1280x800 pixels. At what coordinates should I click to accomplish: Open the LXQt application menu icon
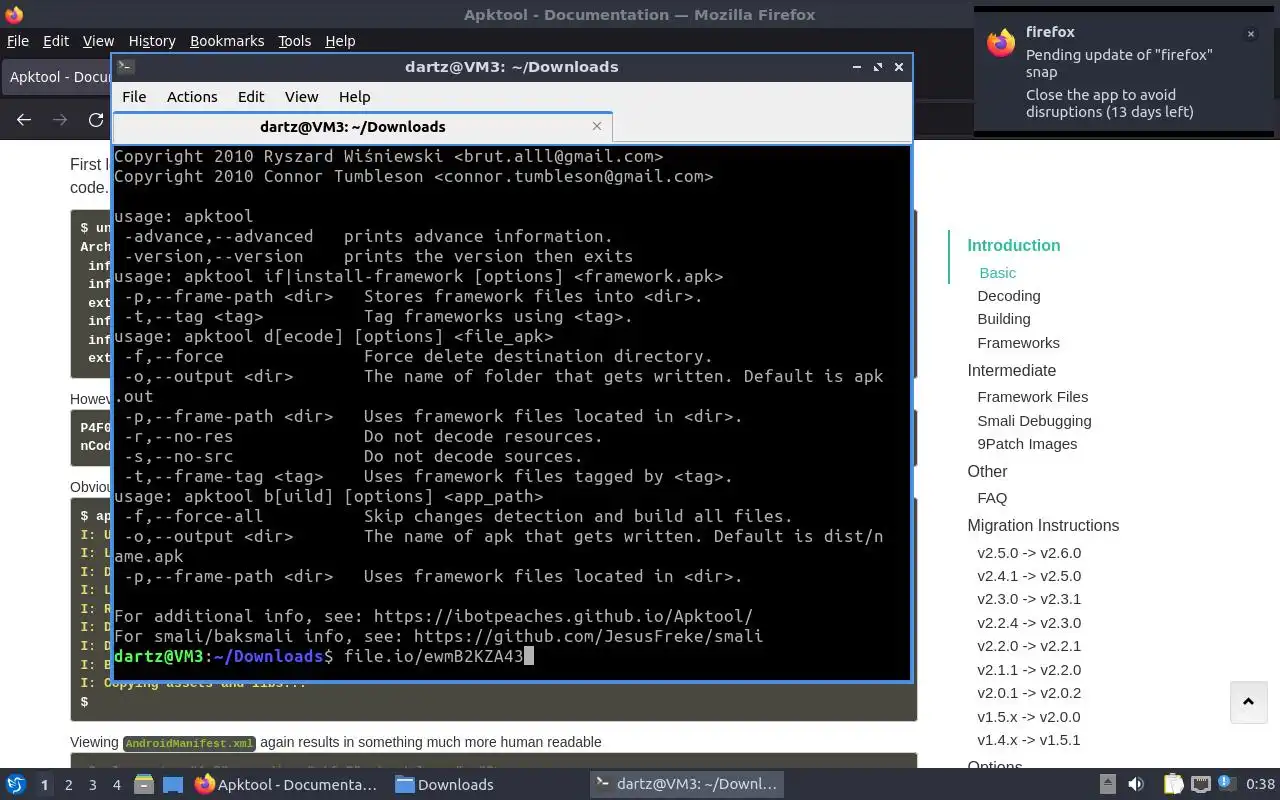click(15, 785)
